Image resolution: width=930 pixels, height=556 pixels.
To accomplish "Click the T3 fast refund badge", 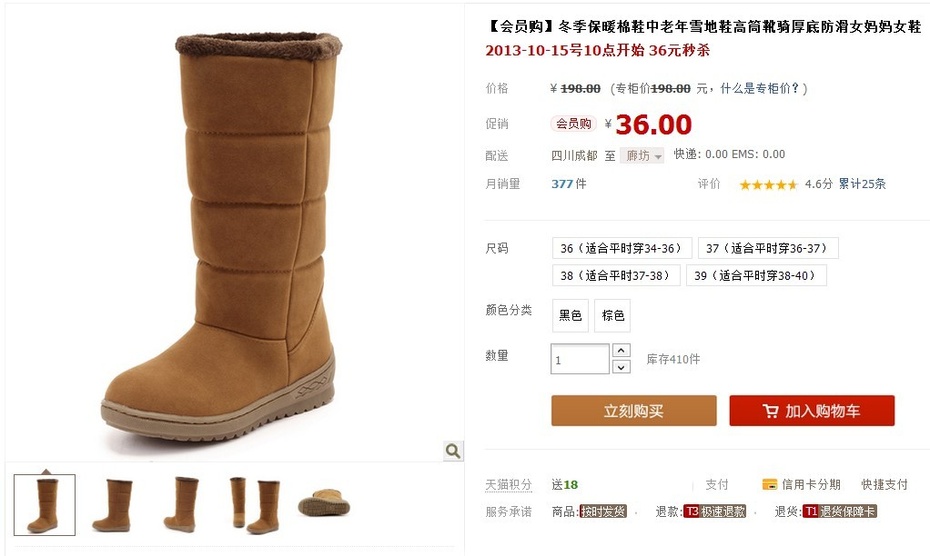I will (714, 511).
